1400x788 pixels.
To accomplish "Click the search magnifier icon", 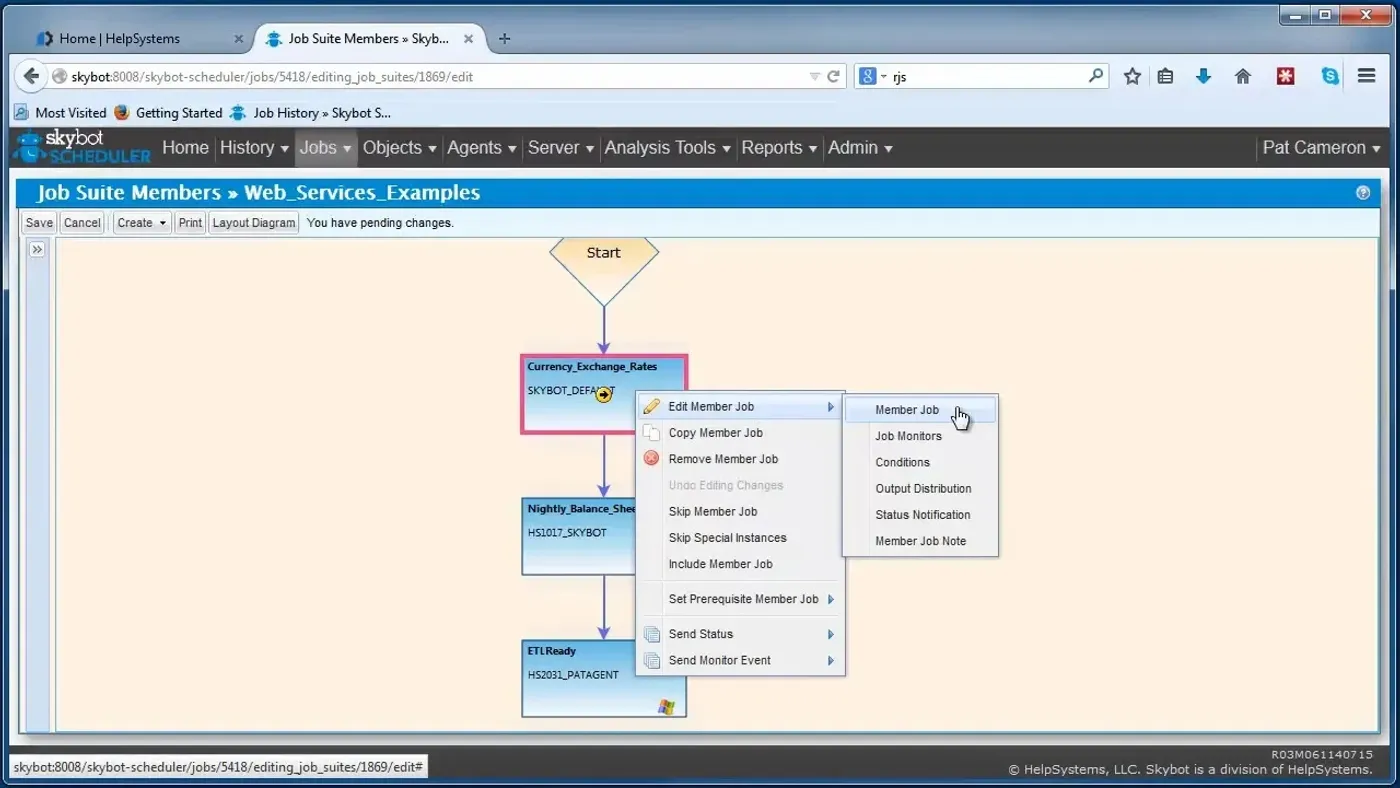I will coord(1096,75).
